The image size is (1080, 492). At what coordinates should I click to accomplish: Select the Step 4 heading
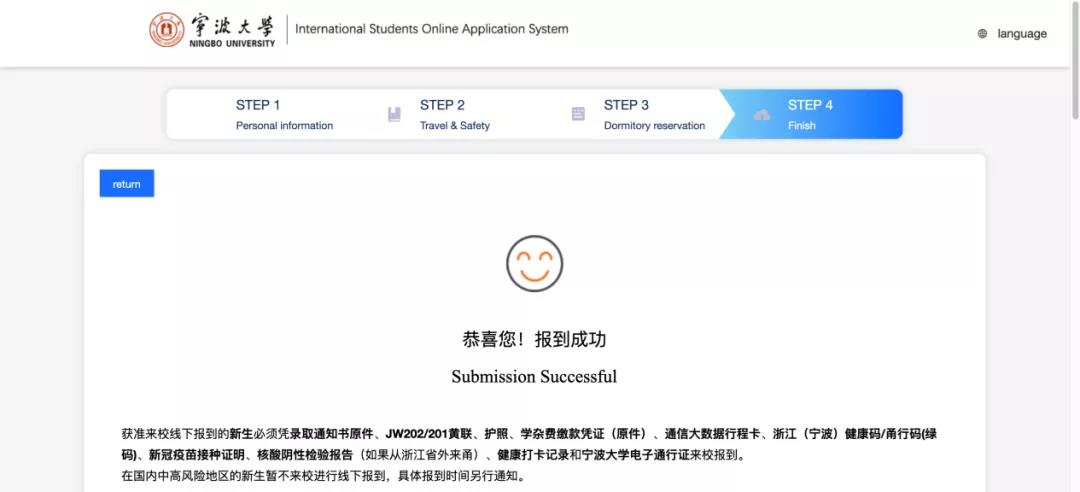810,105
